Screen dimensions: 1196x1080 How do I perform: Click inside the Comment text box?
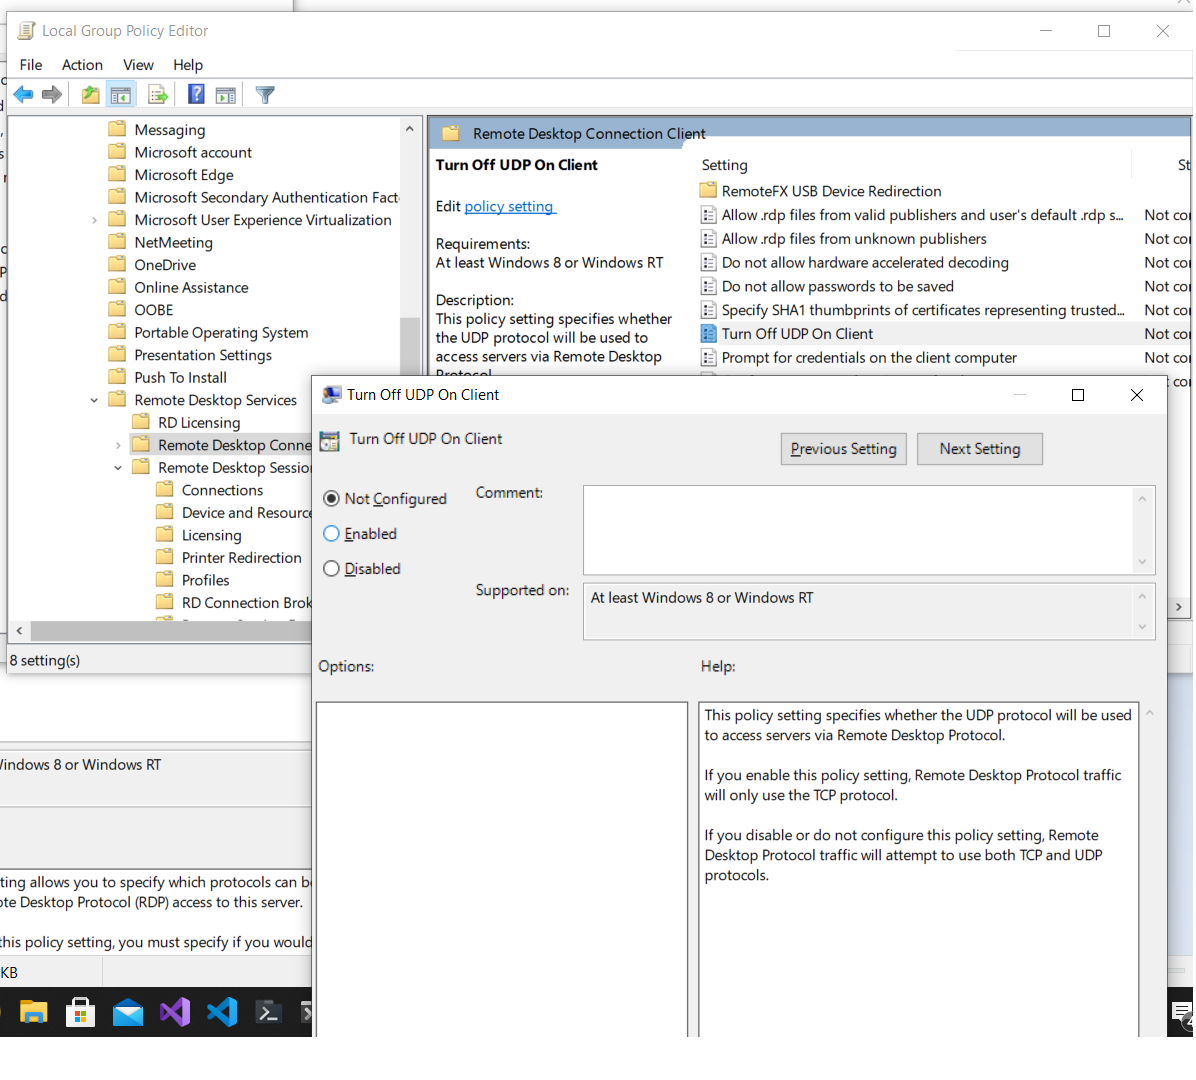[860, 530]
